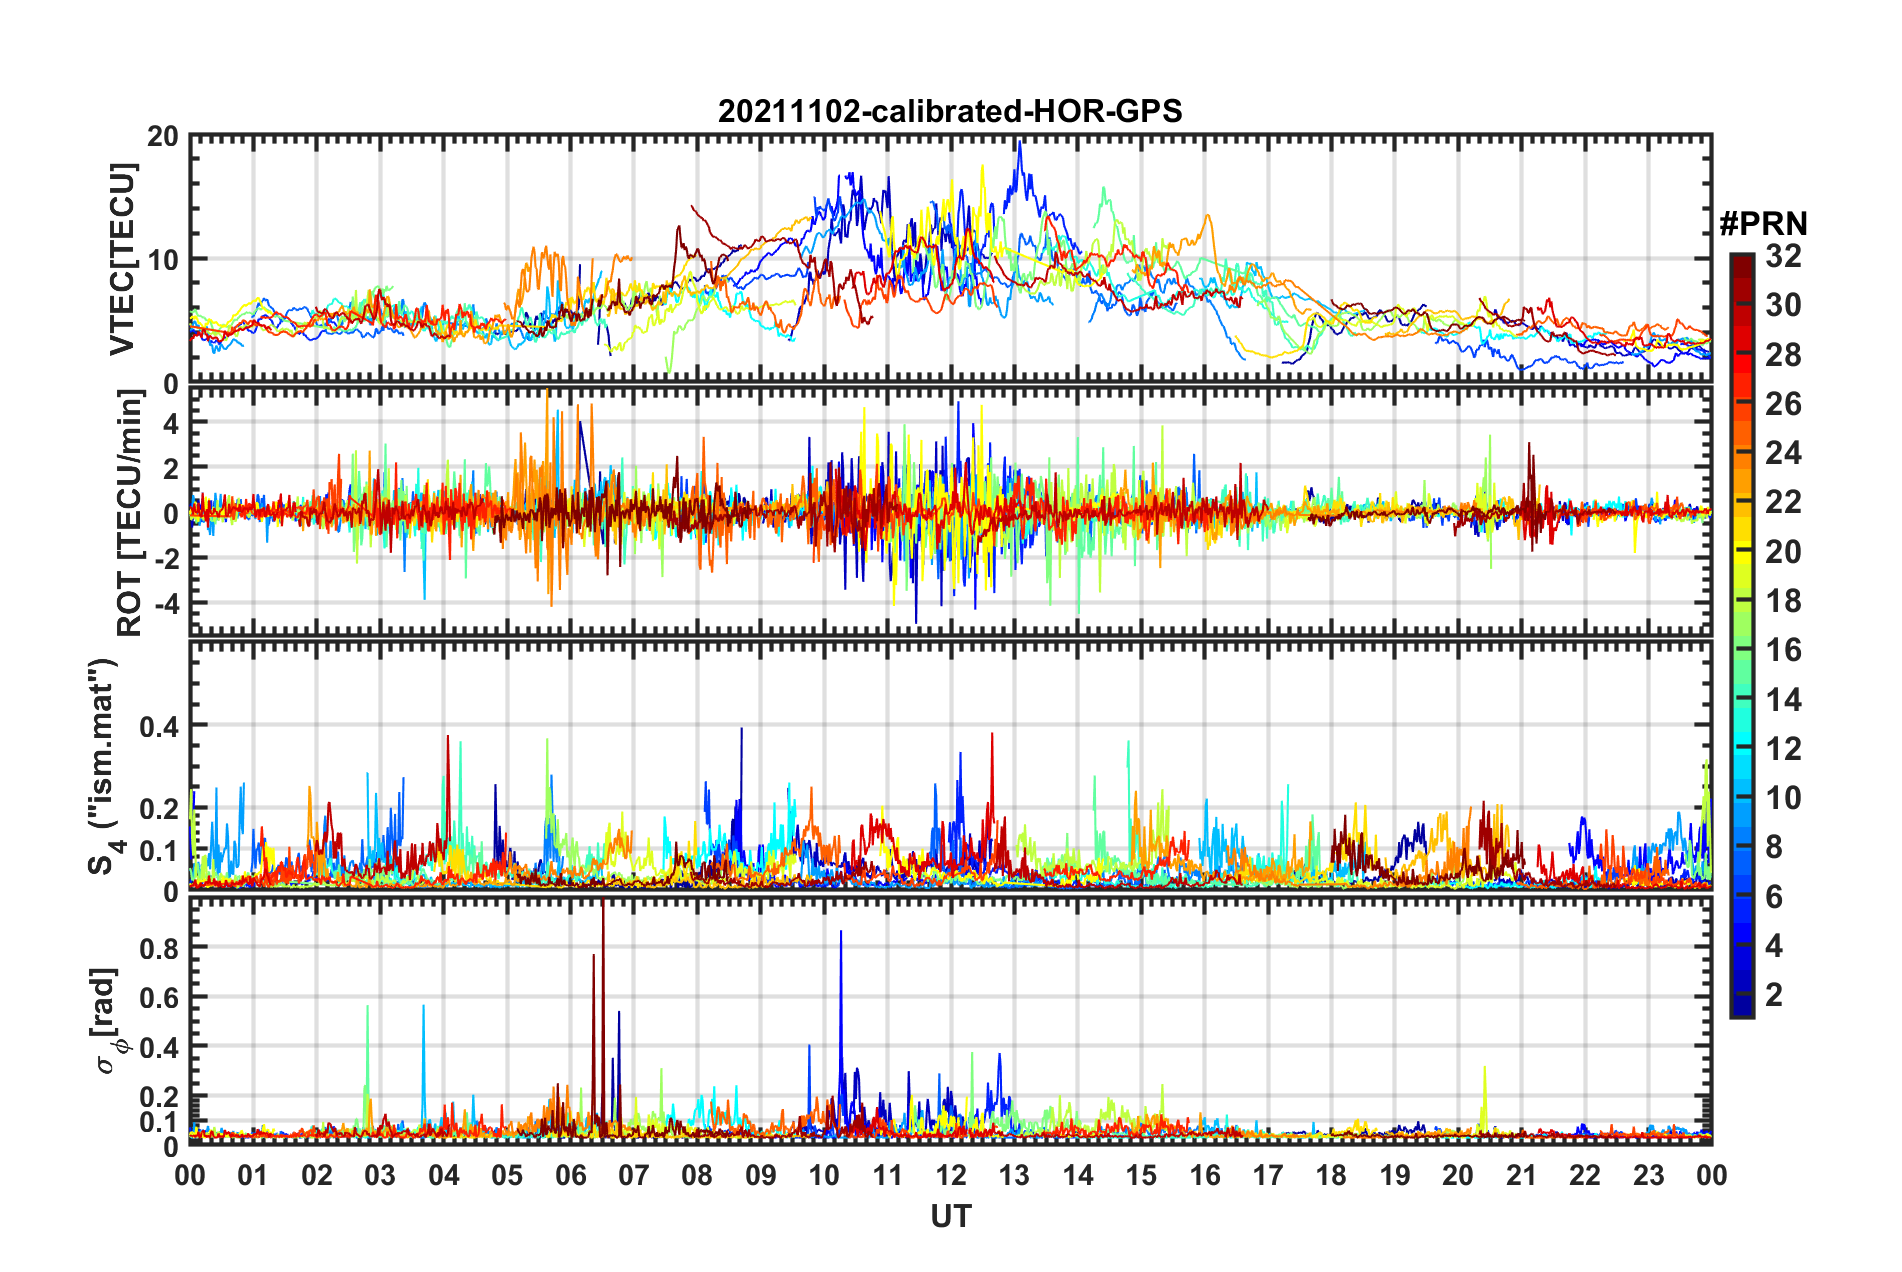The image size is (1902, 1272).
Task: Click the S4 y-axis label
Action: pyautogui.click(x=103, y=767)
